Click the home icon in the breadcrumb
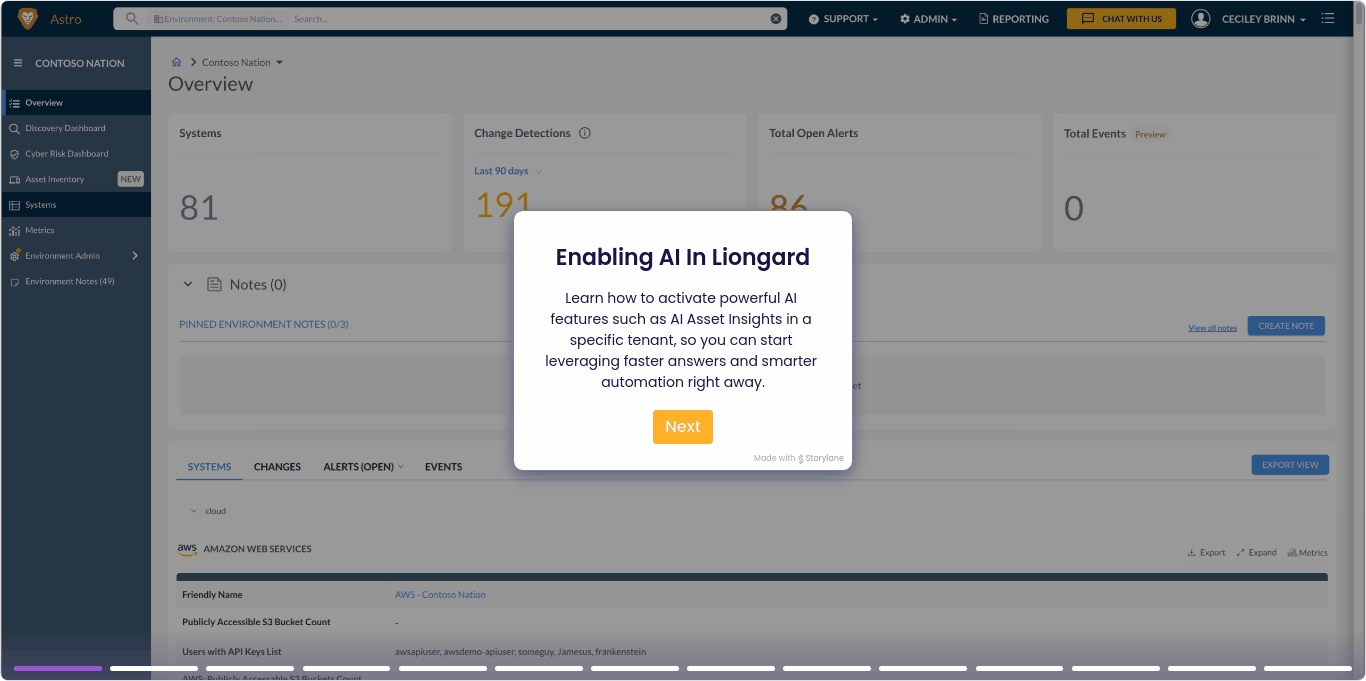Screen dimensions: 1366x681 (177, 62)
